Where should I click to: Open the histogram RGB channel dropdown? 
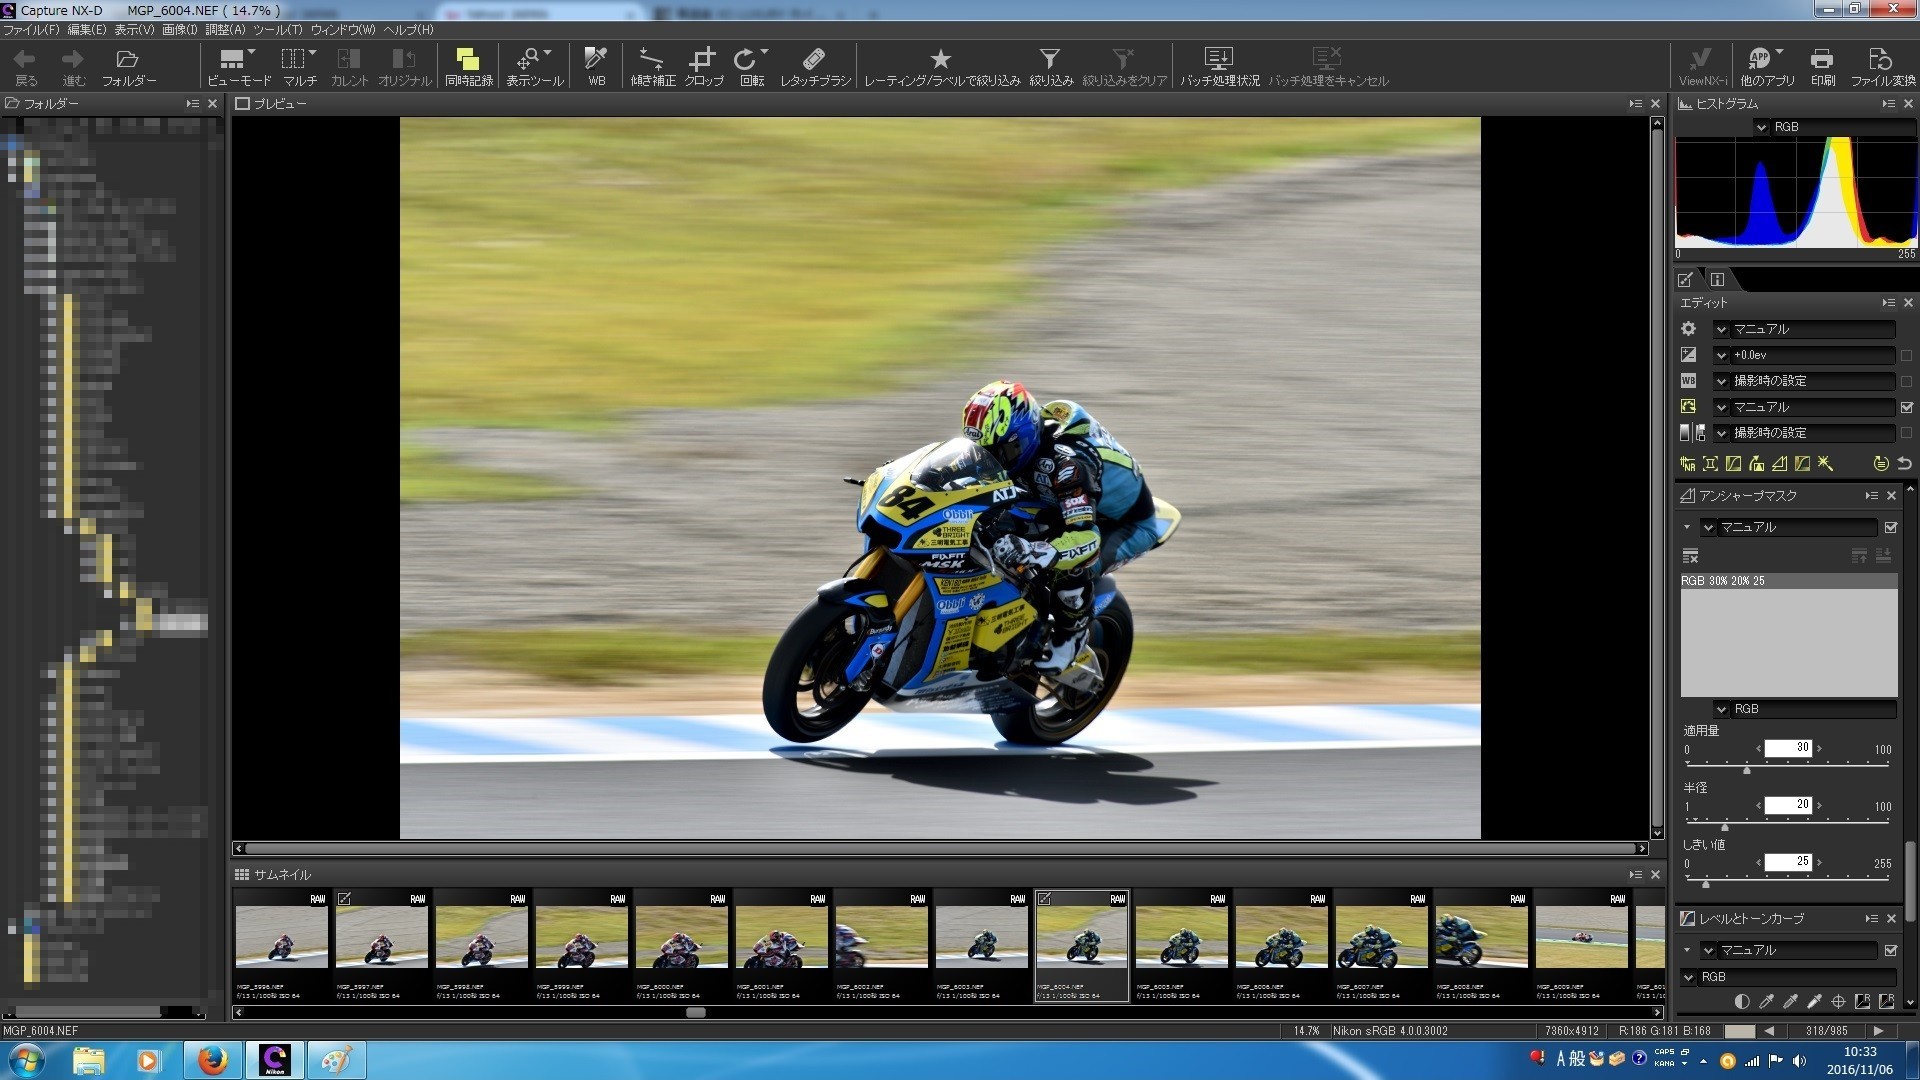pos(1835,127)
